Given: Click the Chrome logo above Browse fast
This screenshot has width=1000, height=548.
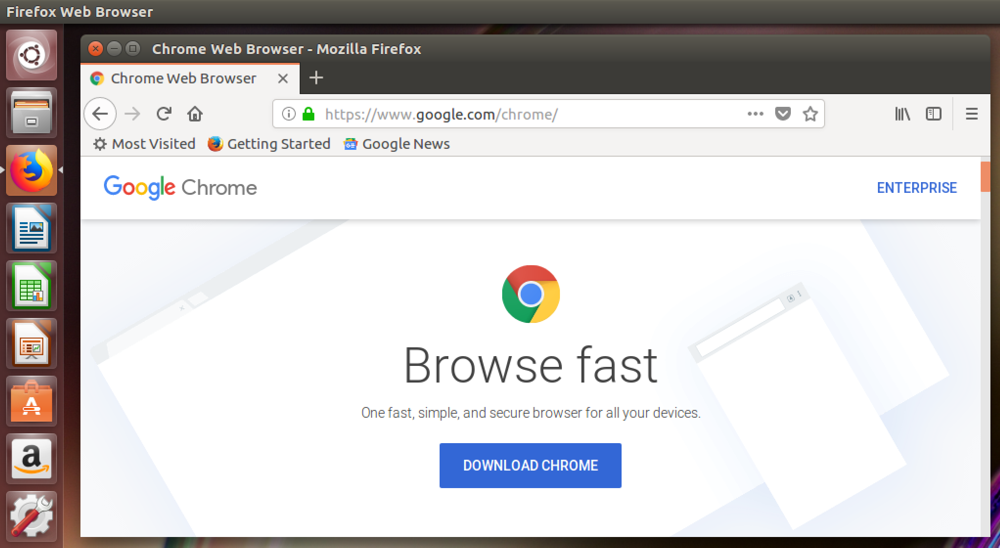Looking at the screenshot, I should click(531, 294).
